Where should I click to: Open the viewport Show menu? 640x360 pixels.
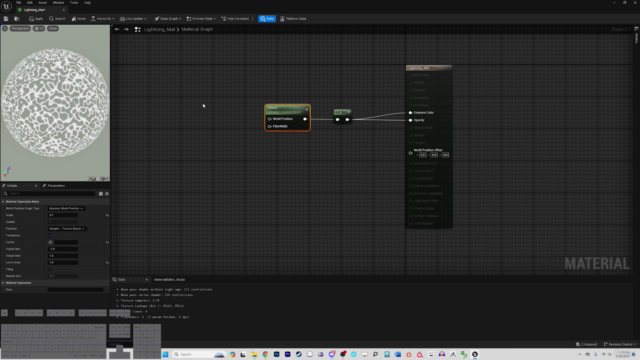coord(53,29)
